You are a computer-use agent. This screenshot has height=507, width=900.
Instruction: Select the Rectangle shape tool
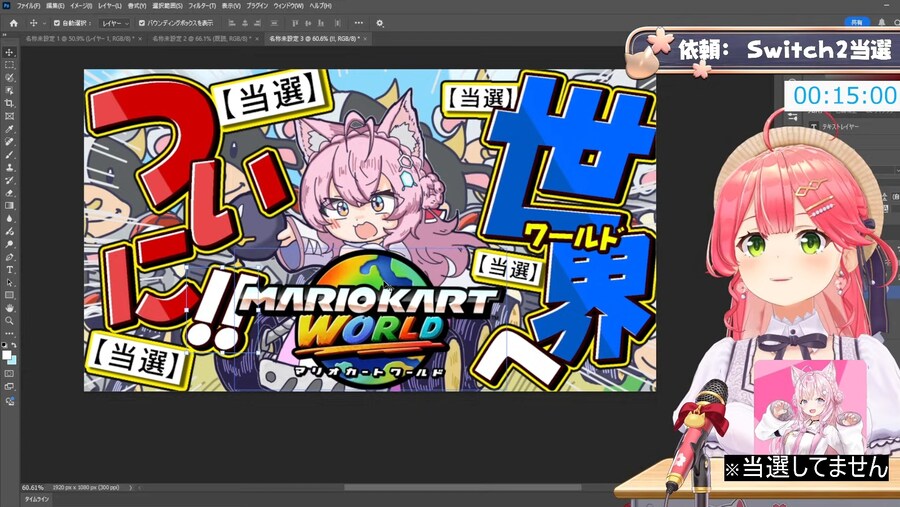pos(9,295)
